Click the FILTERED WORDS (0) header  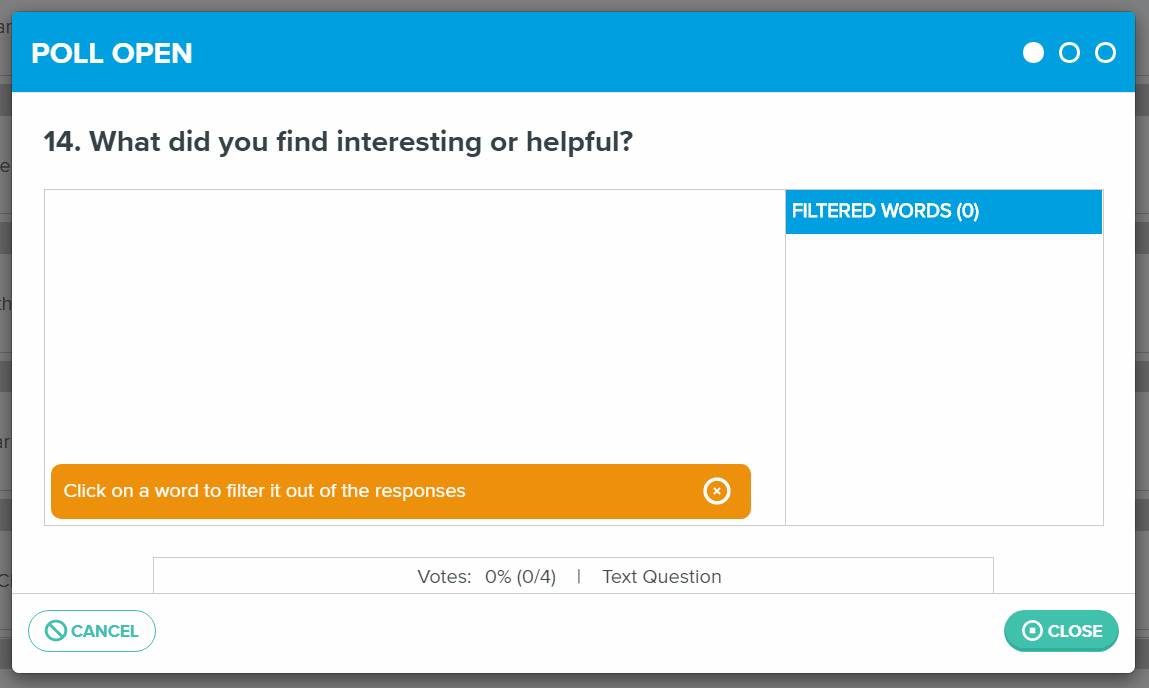tap(944, 212)
